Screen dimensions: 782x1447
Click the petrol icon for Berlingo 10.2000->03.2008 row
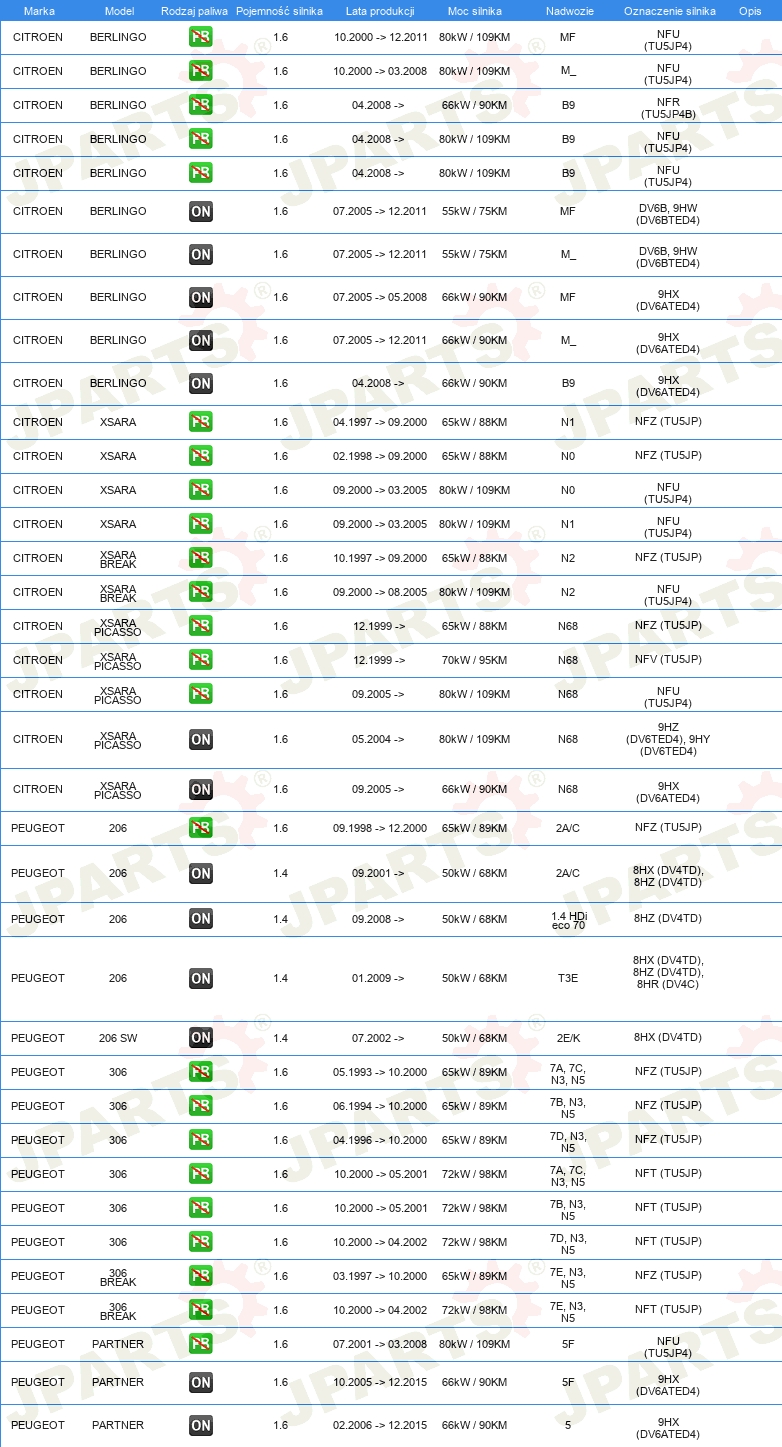[x=201, y=72]
